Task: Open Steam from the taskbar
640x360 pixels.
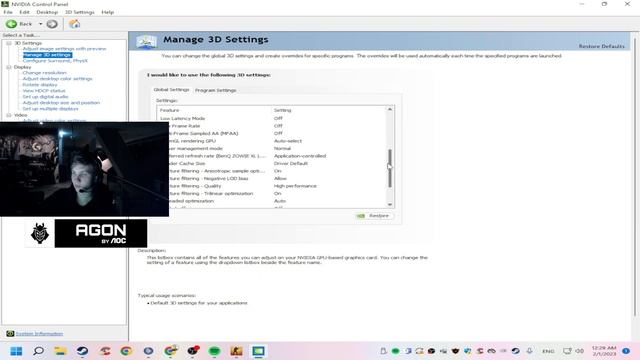Action: coord(82,351)
